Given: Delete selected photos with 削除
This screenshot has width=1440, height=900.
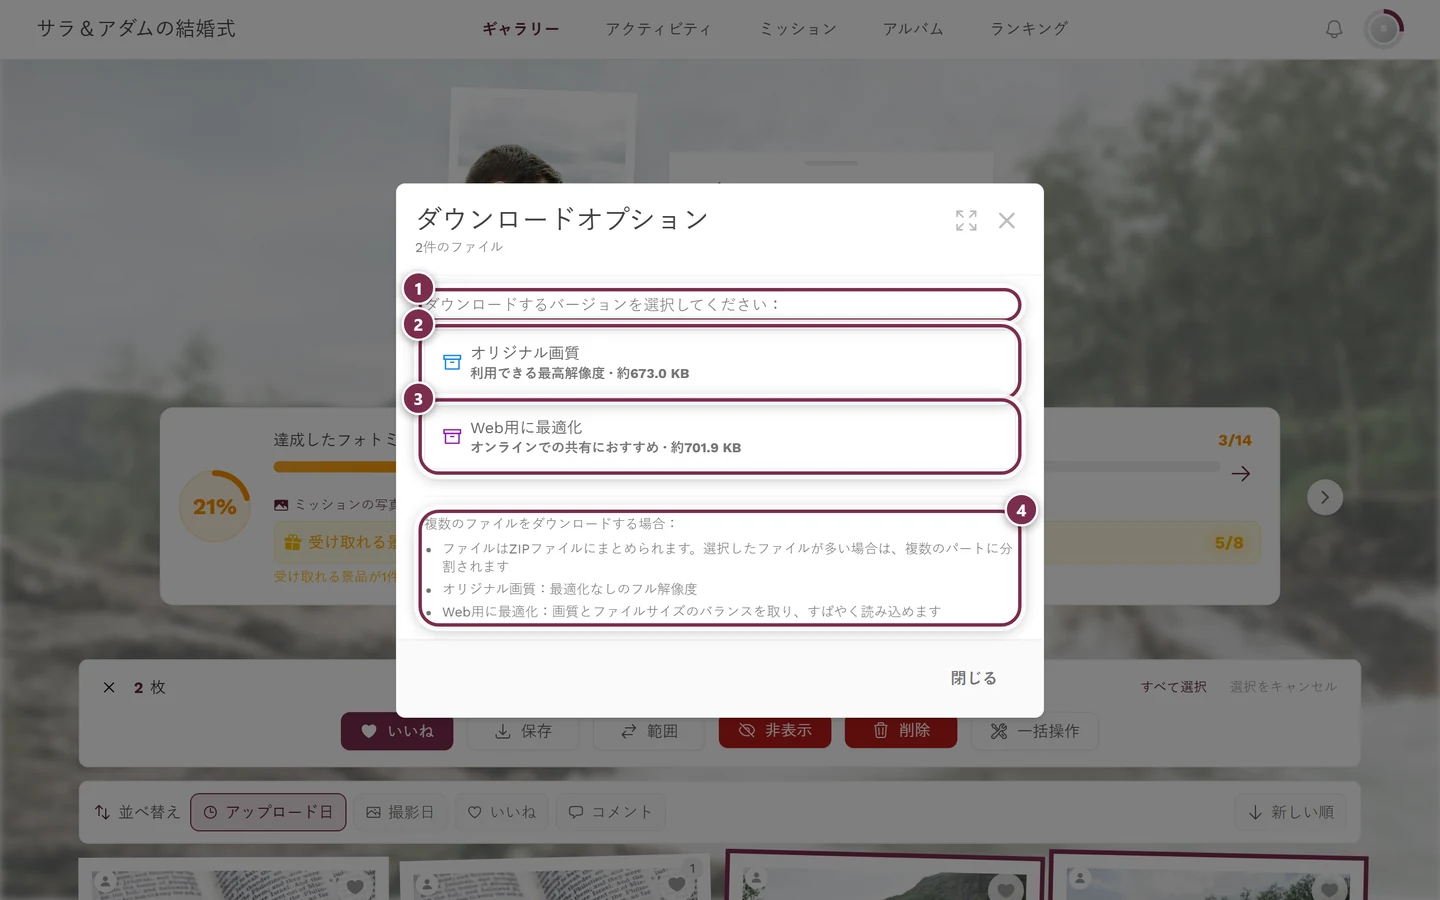Looking at the screenshot, I should pyautogui.click(x=901, y=731).
